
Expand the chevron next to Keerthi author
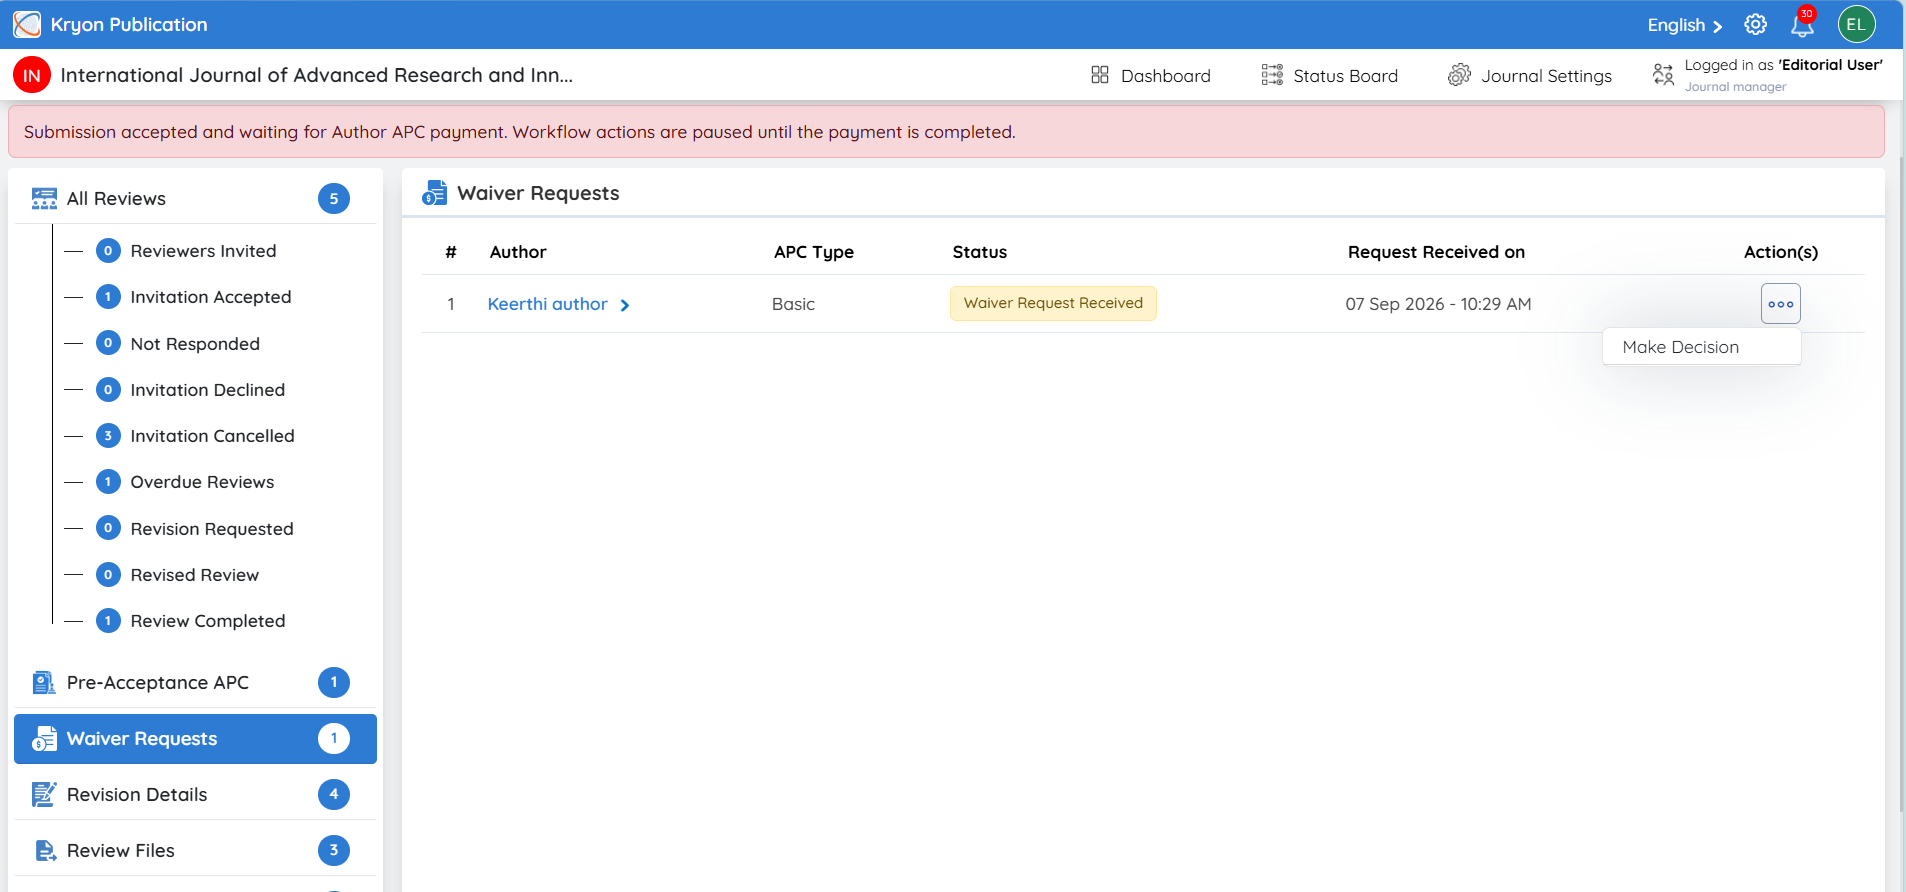pos(625,305)
